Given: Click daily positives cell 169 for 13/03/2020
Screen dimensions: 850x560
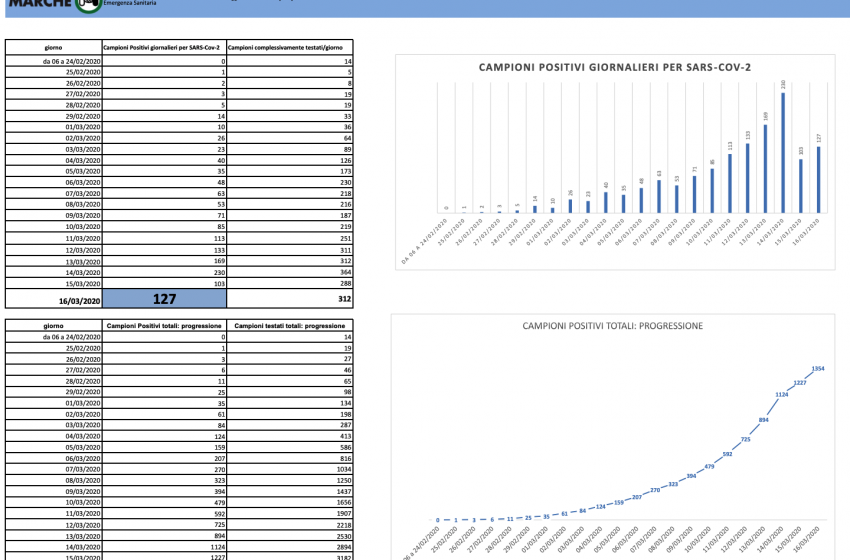Looking at the screenshot, I should pos(164,261).
